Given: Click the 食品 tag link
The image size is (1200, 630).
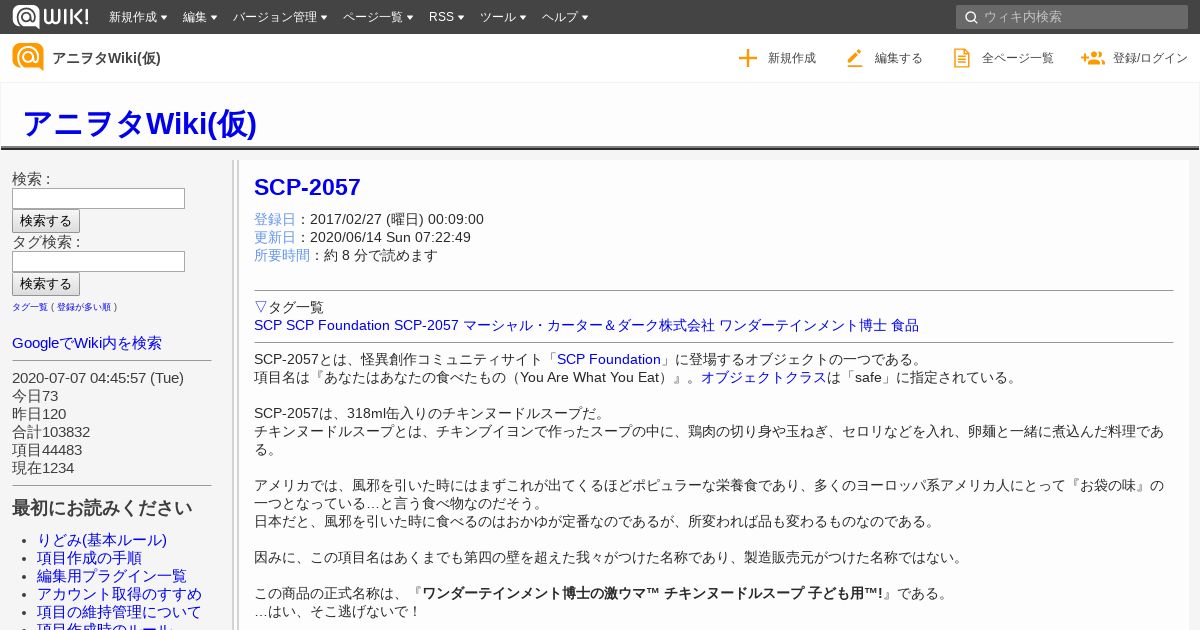Looking at the screenshot, I should pyautogui.click(x=905, y=325).
